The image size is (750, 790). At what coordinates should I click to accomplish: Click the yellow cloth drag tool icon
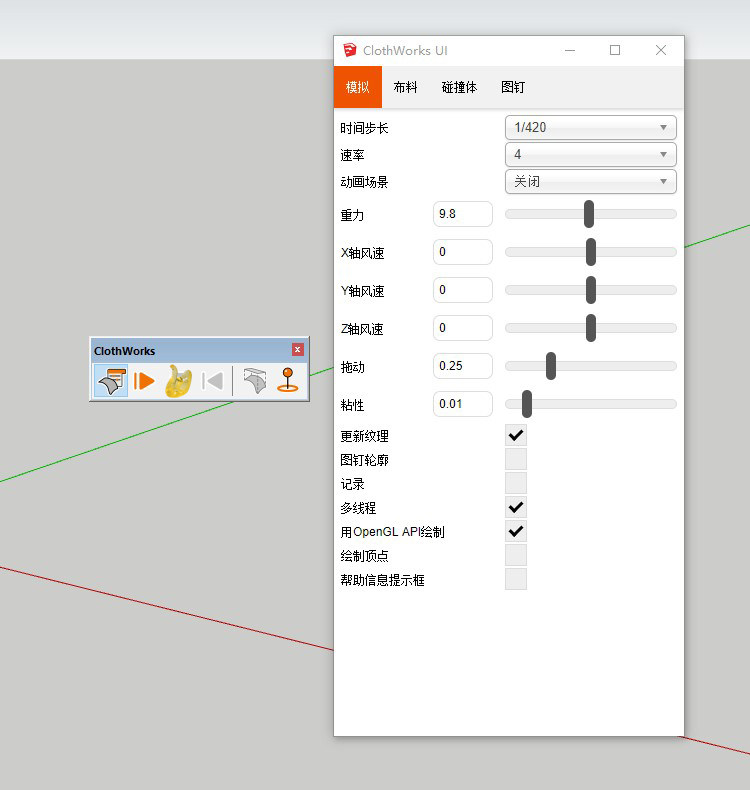point(178,381)
